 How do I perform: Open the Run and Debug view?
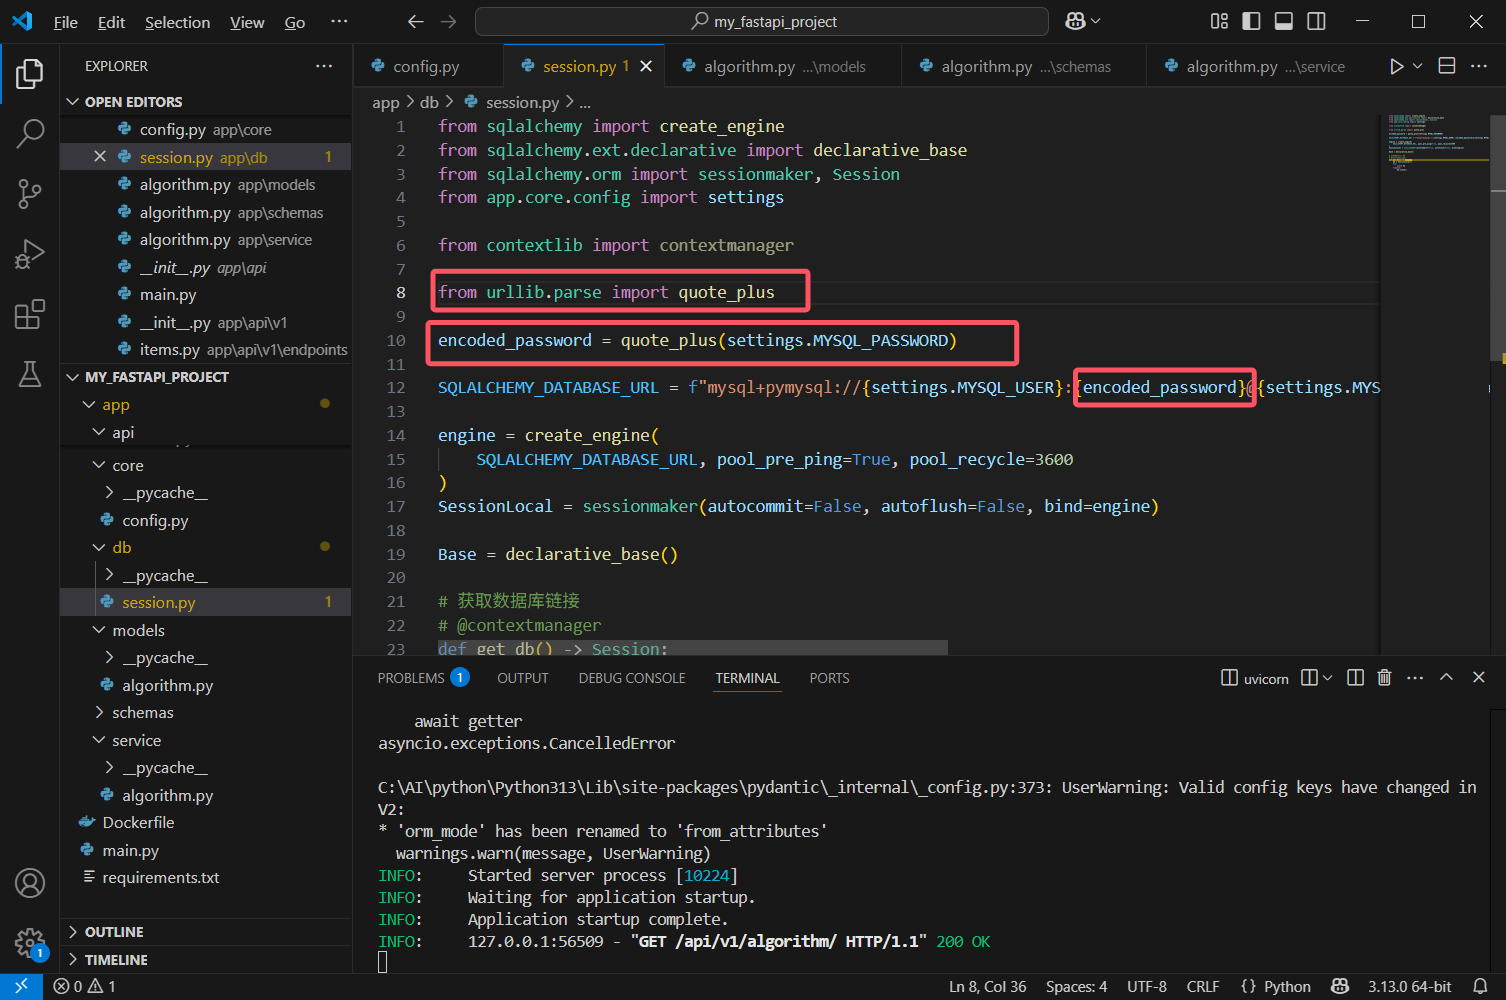(x=30, y=254)
